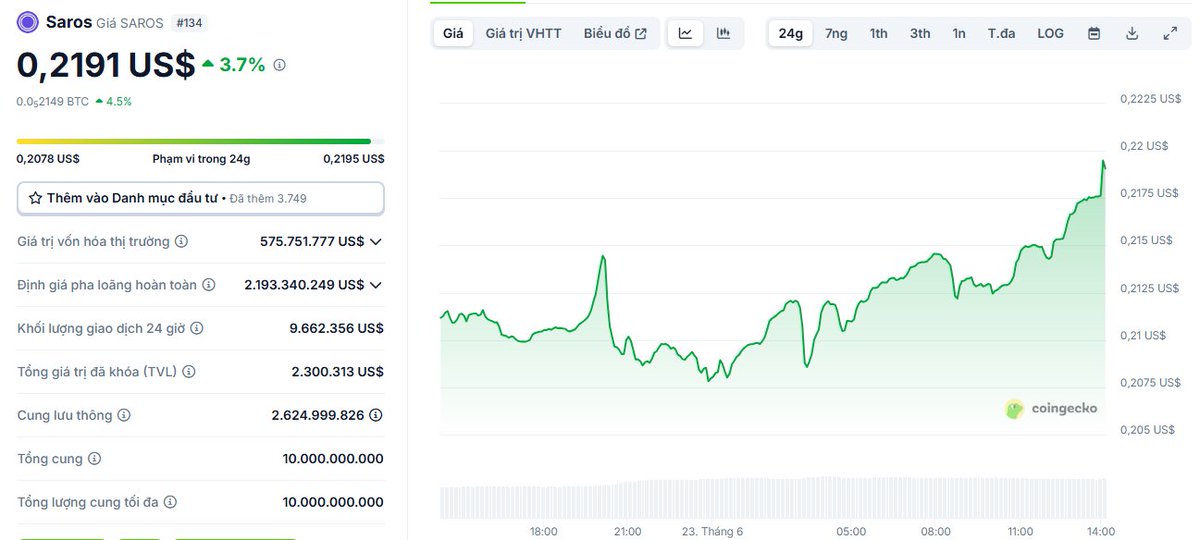The height and width of the screenshot is (540, 1200).
Task: Select the 7ng time range
Action: (x=836, y=33)
